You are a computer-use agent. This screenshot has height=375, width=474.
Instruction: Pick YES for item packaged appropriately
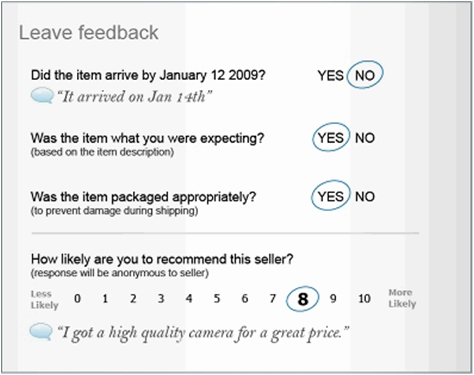(330, 196)
